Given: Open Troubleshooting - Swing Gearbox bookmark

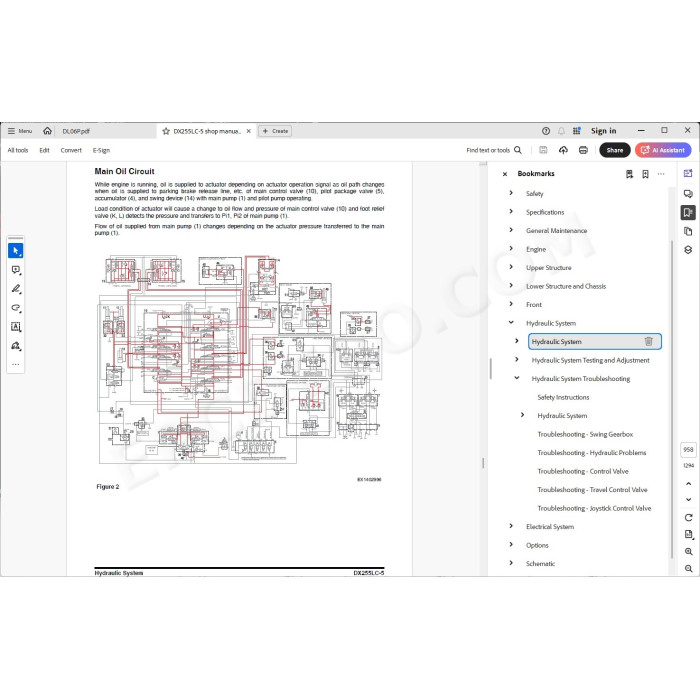Looking at the screenshot, I should 585,434.
